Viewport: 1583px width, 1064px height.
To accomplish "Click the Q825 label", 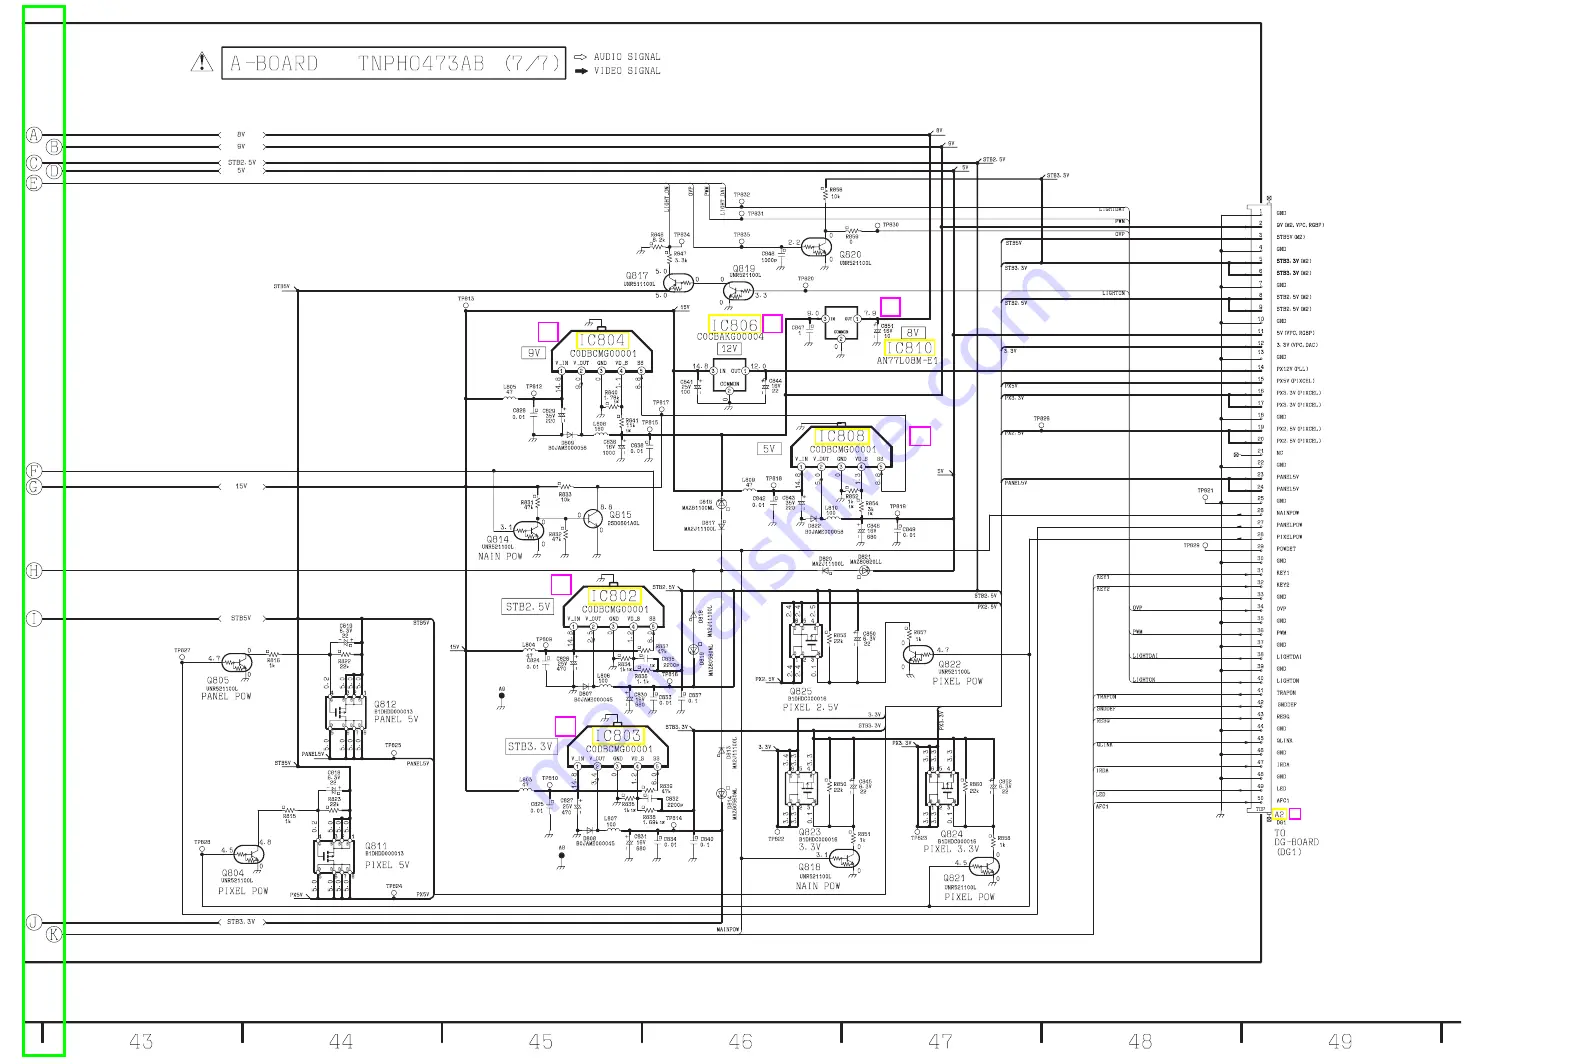I will coord(800,692).
